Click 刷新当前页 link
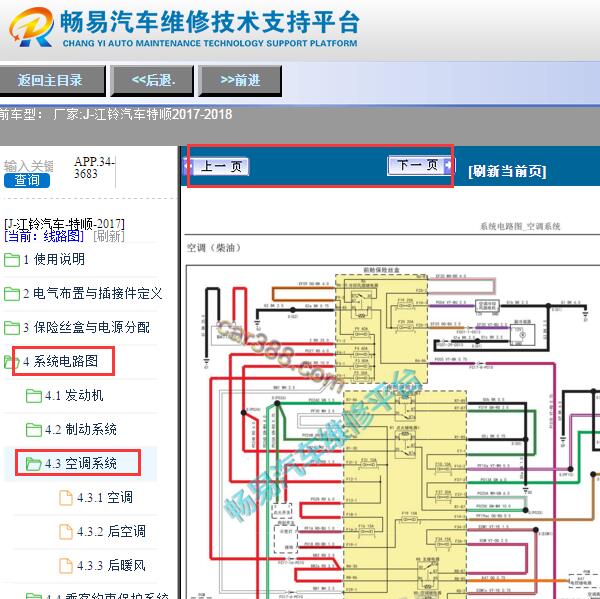The height and width of the screenshot is (599, 600). click(x=507, y=171)
